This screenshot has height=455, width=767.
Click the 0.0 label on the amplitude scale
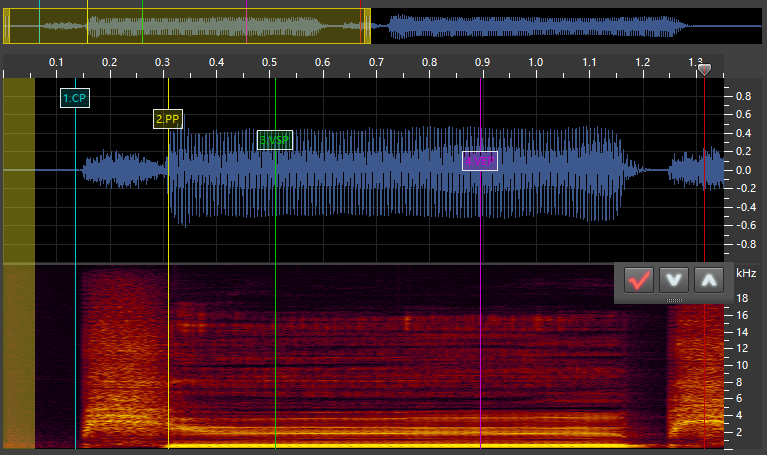tap(743, 170)
